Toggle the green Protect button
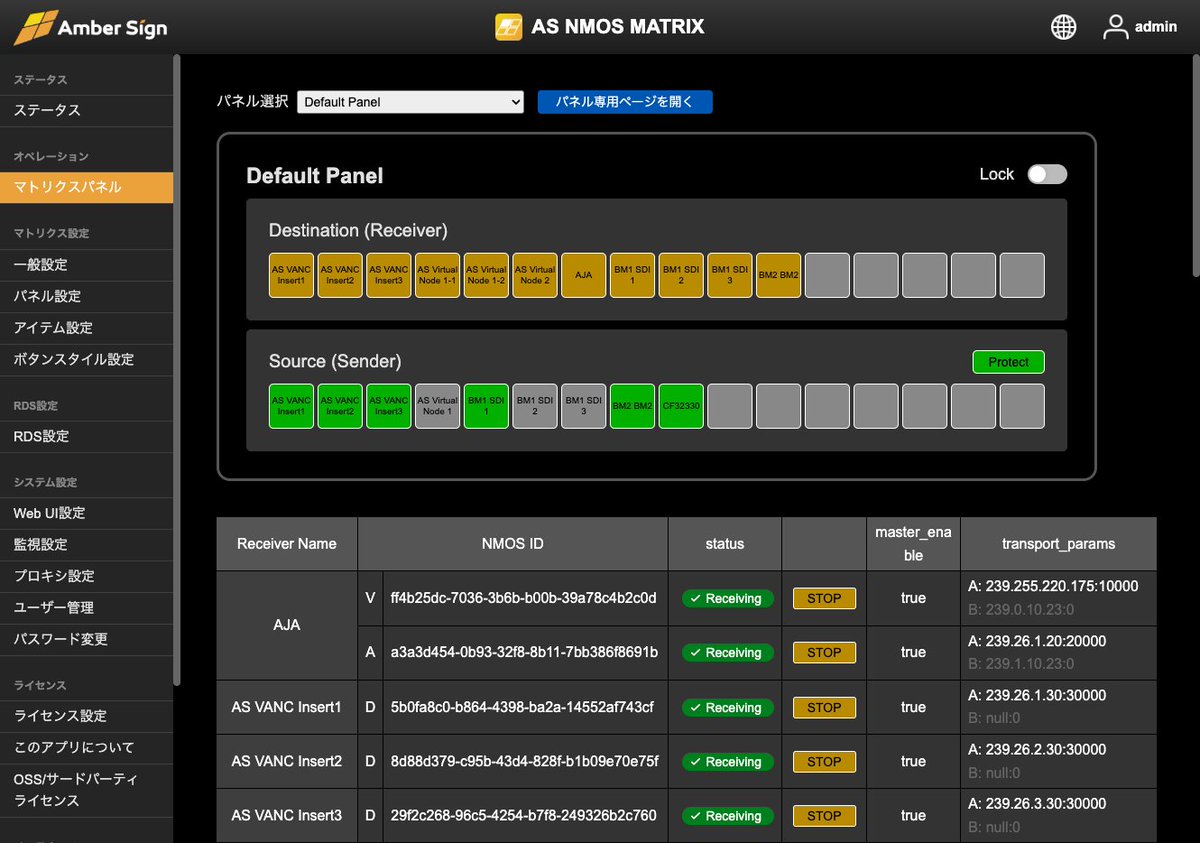 (1008, 362)
